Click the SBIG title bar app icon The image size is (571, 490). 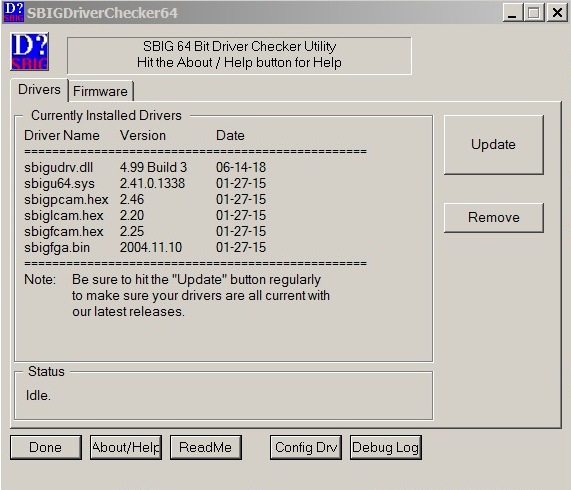tap(13, 12)
